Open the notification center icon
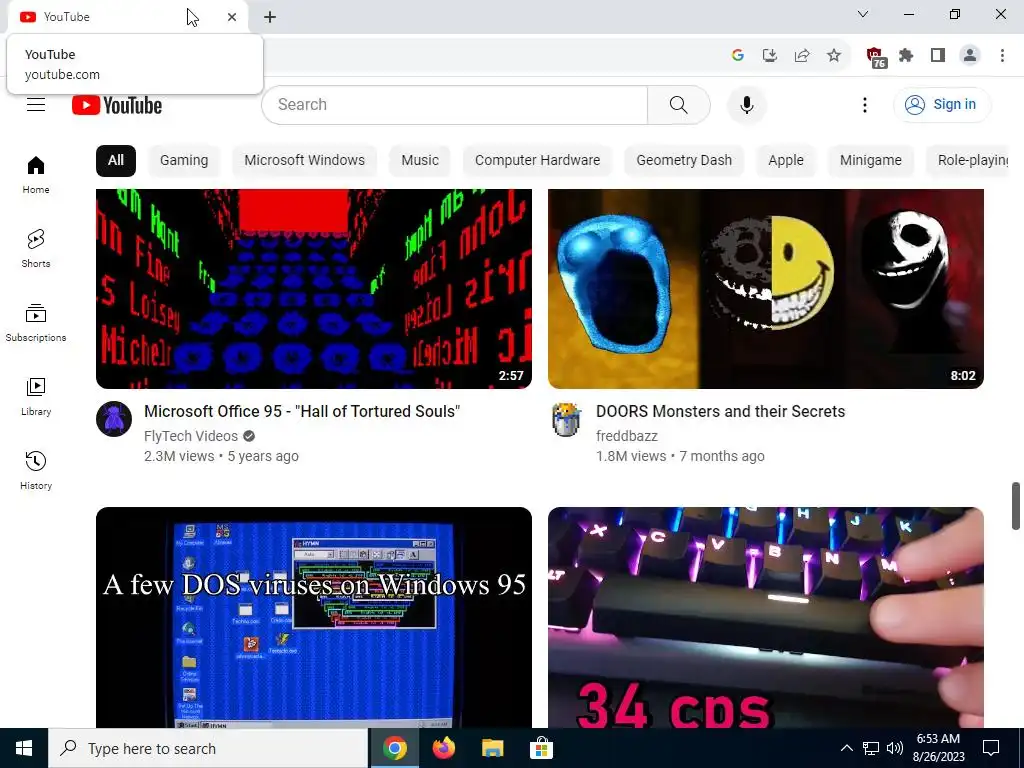The width and height of the screenshot is (1024, 768). click(991, 748)
